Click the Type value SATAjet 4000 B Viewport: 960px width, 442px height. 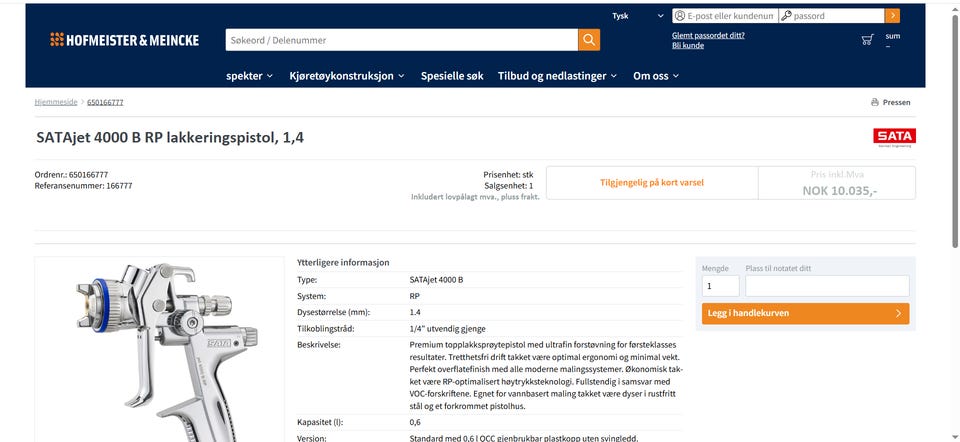click(437, 280)
